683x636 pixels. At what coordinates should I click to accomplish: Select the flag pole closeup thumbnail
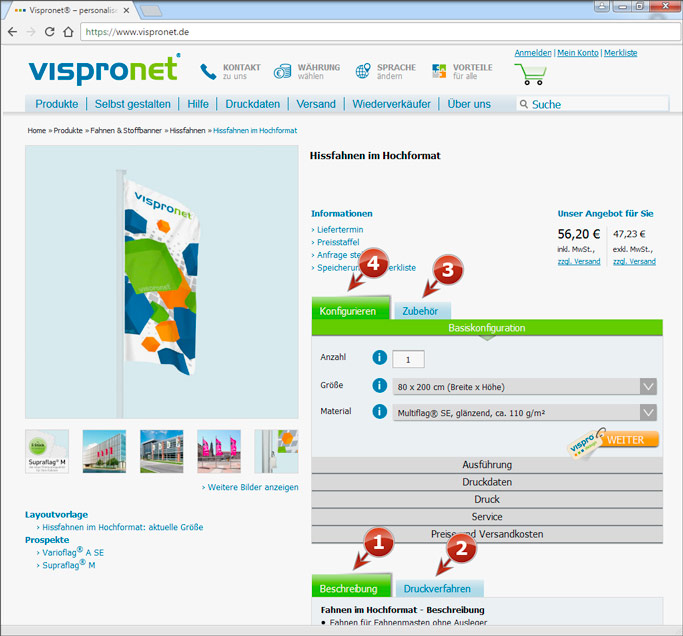276,451
